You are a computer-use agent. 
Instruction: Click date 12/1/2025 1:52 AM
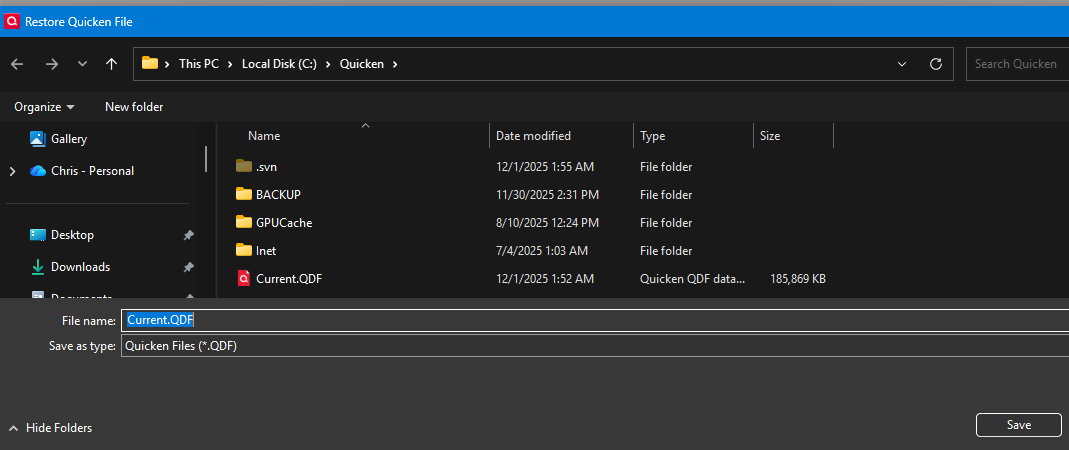click(x=545, y=278)
